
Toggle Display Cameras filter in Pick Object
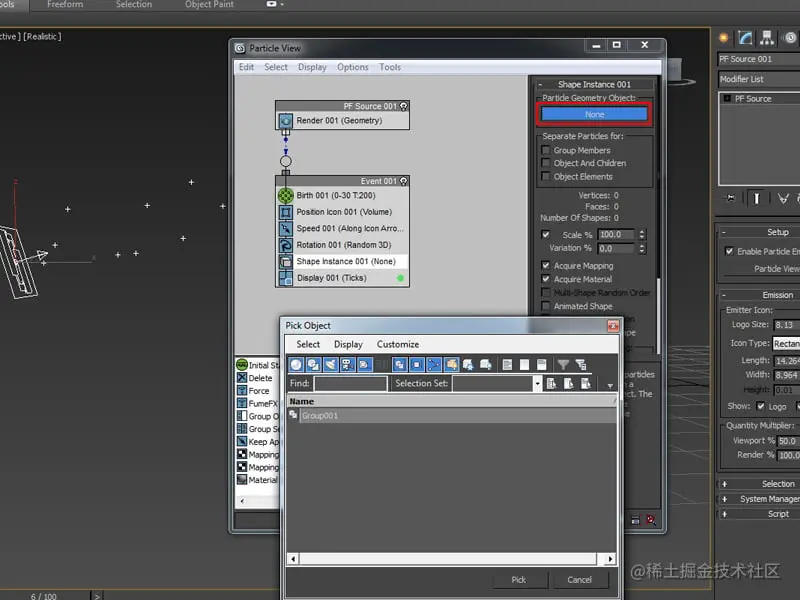tap(347, 364)
